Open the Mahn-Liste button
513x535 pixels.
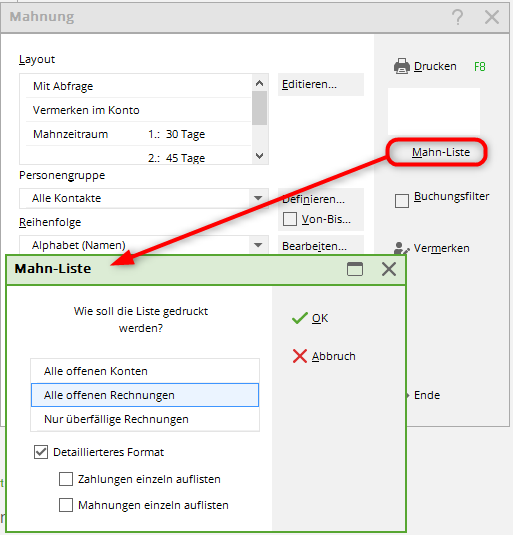[x=437, y=152]
